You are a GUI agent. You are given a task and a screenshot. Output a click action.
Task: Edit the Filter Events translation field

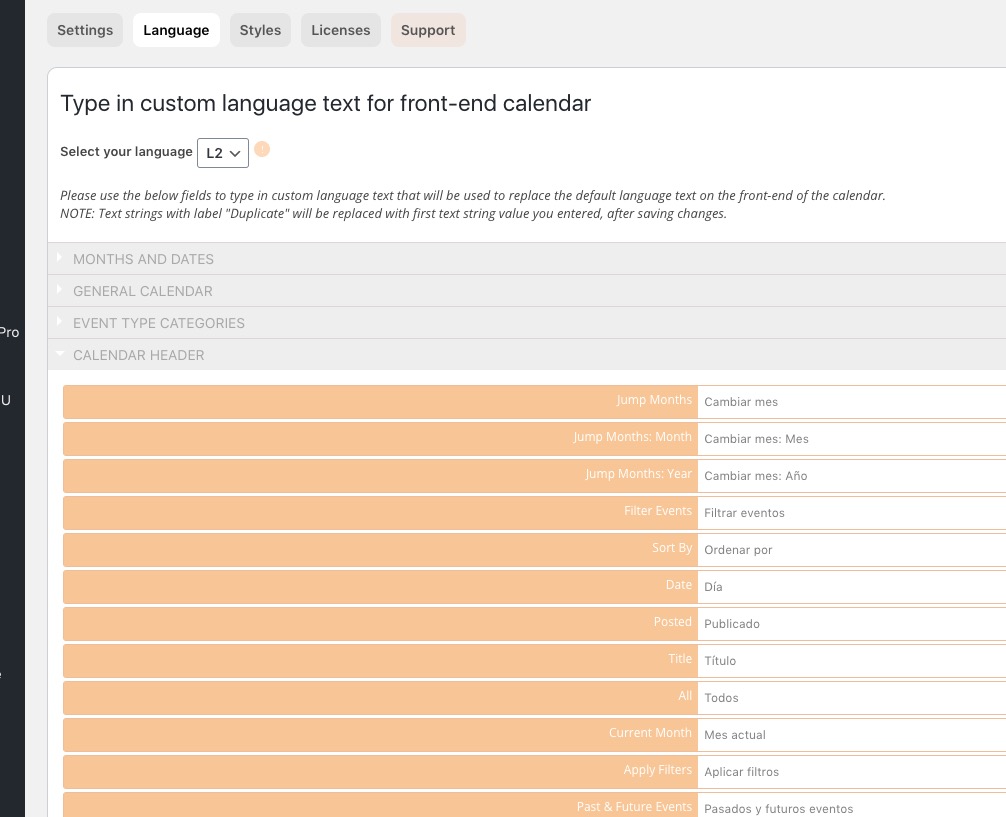click(850, 513)
